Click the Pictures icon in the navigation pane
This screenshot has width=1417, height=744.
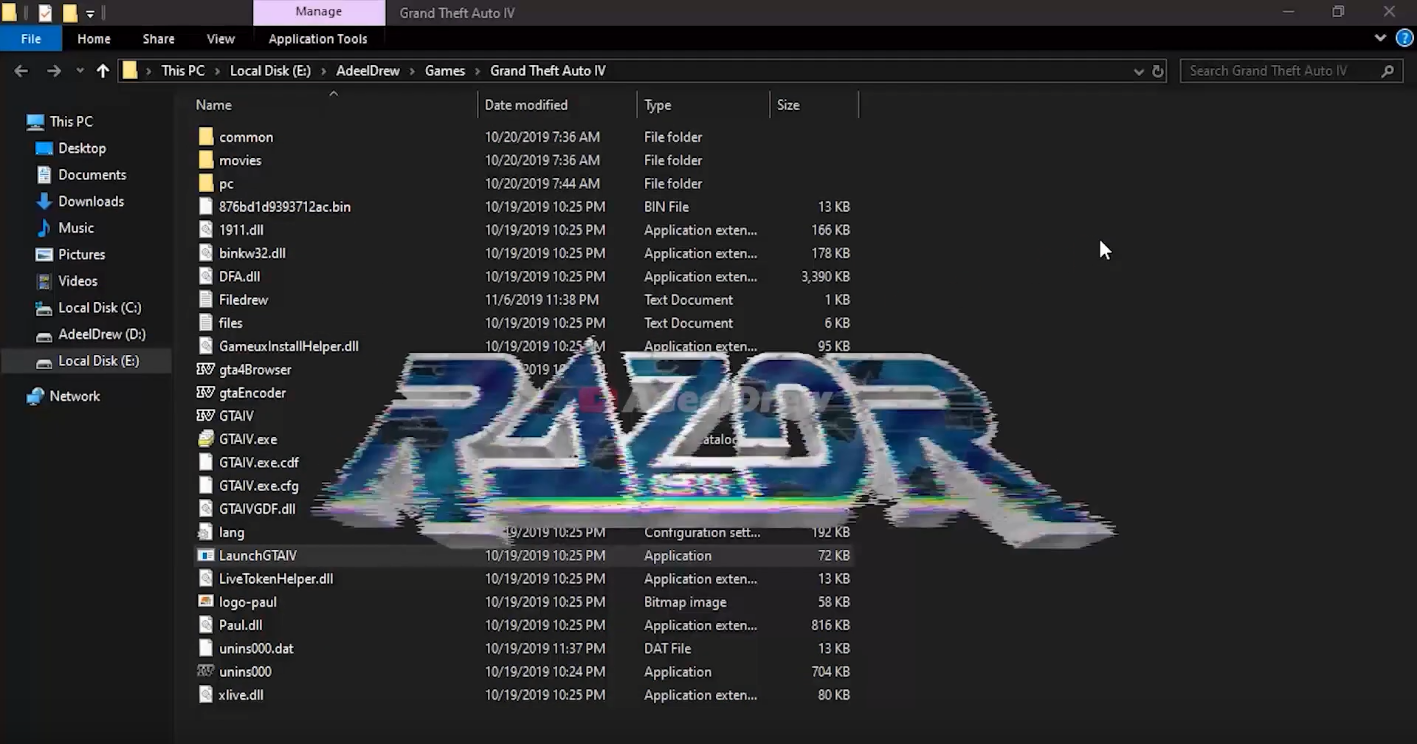pos(44,255)
